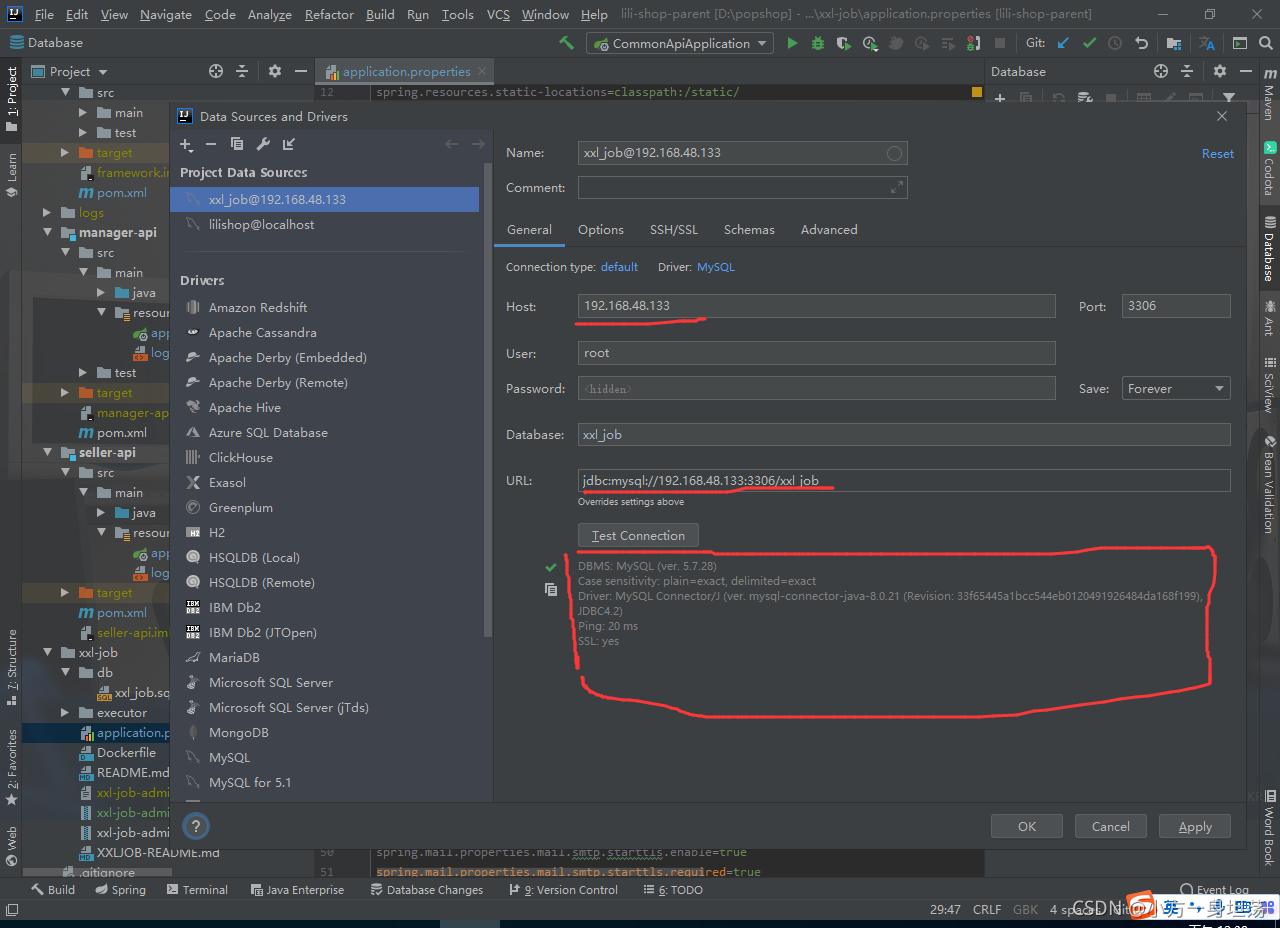Open Database sidebar tool window

pyautogui.click(x=1269, y=250)
